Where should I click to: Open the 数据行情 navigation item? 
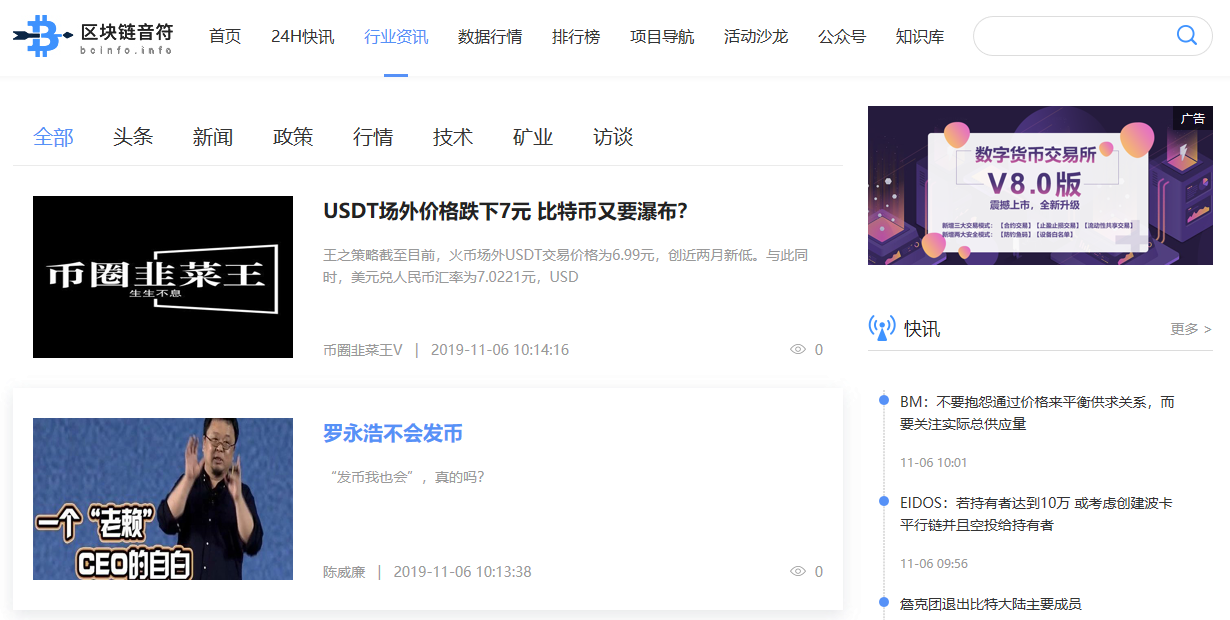point(490,37)
